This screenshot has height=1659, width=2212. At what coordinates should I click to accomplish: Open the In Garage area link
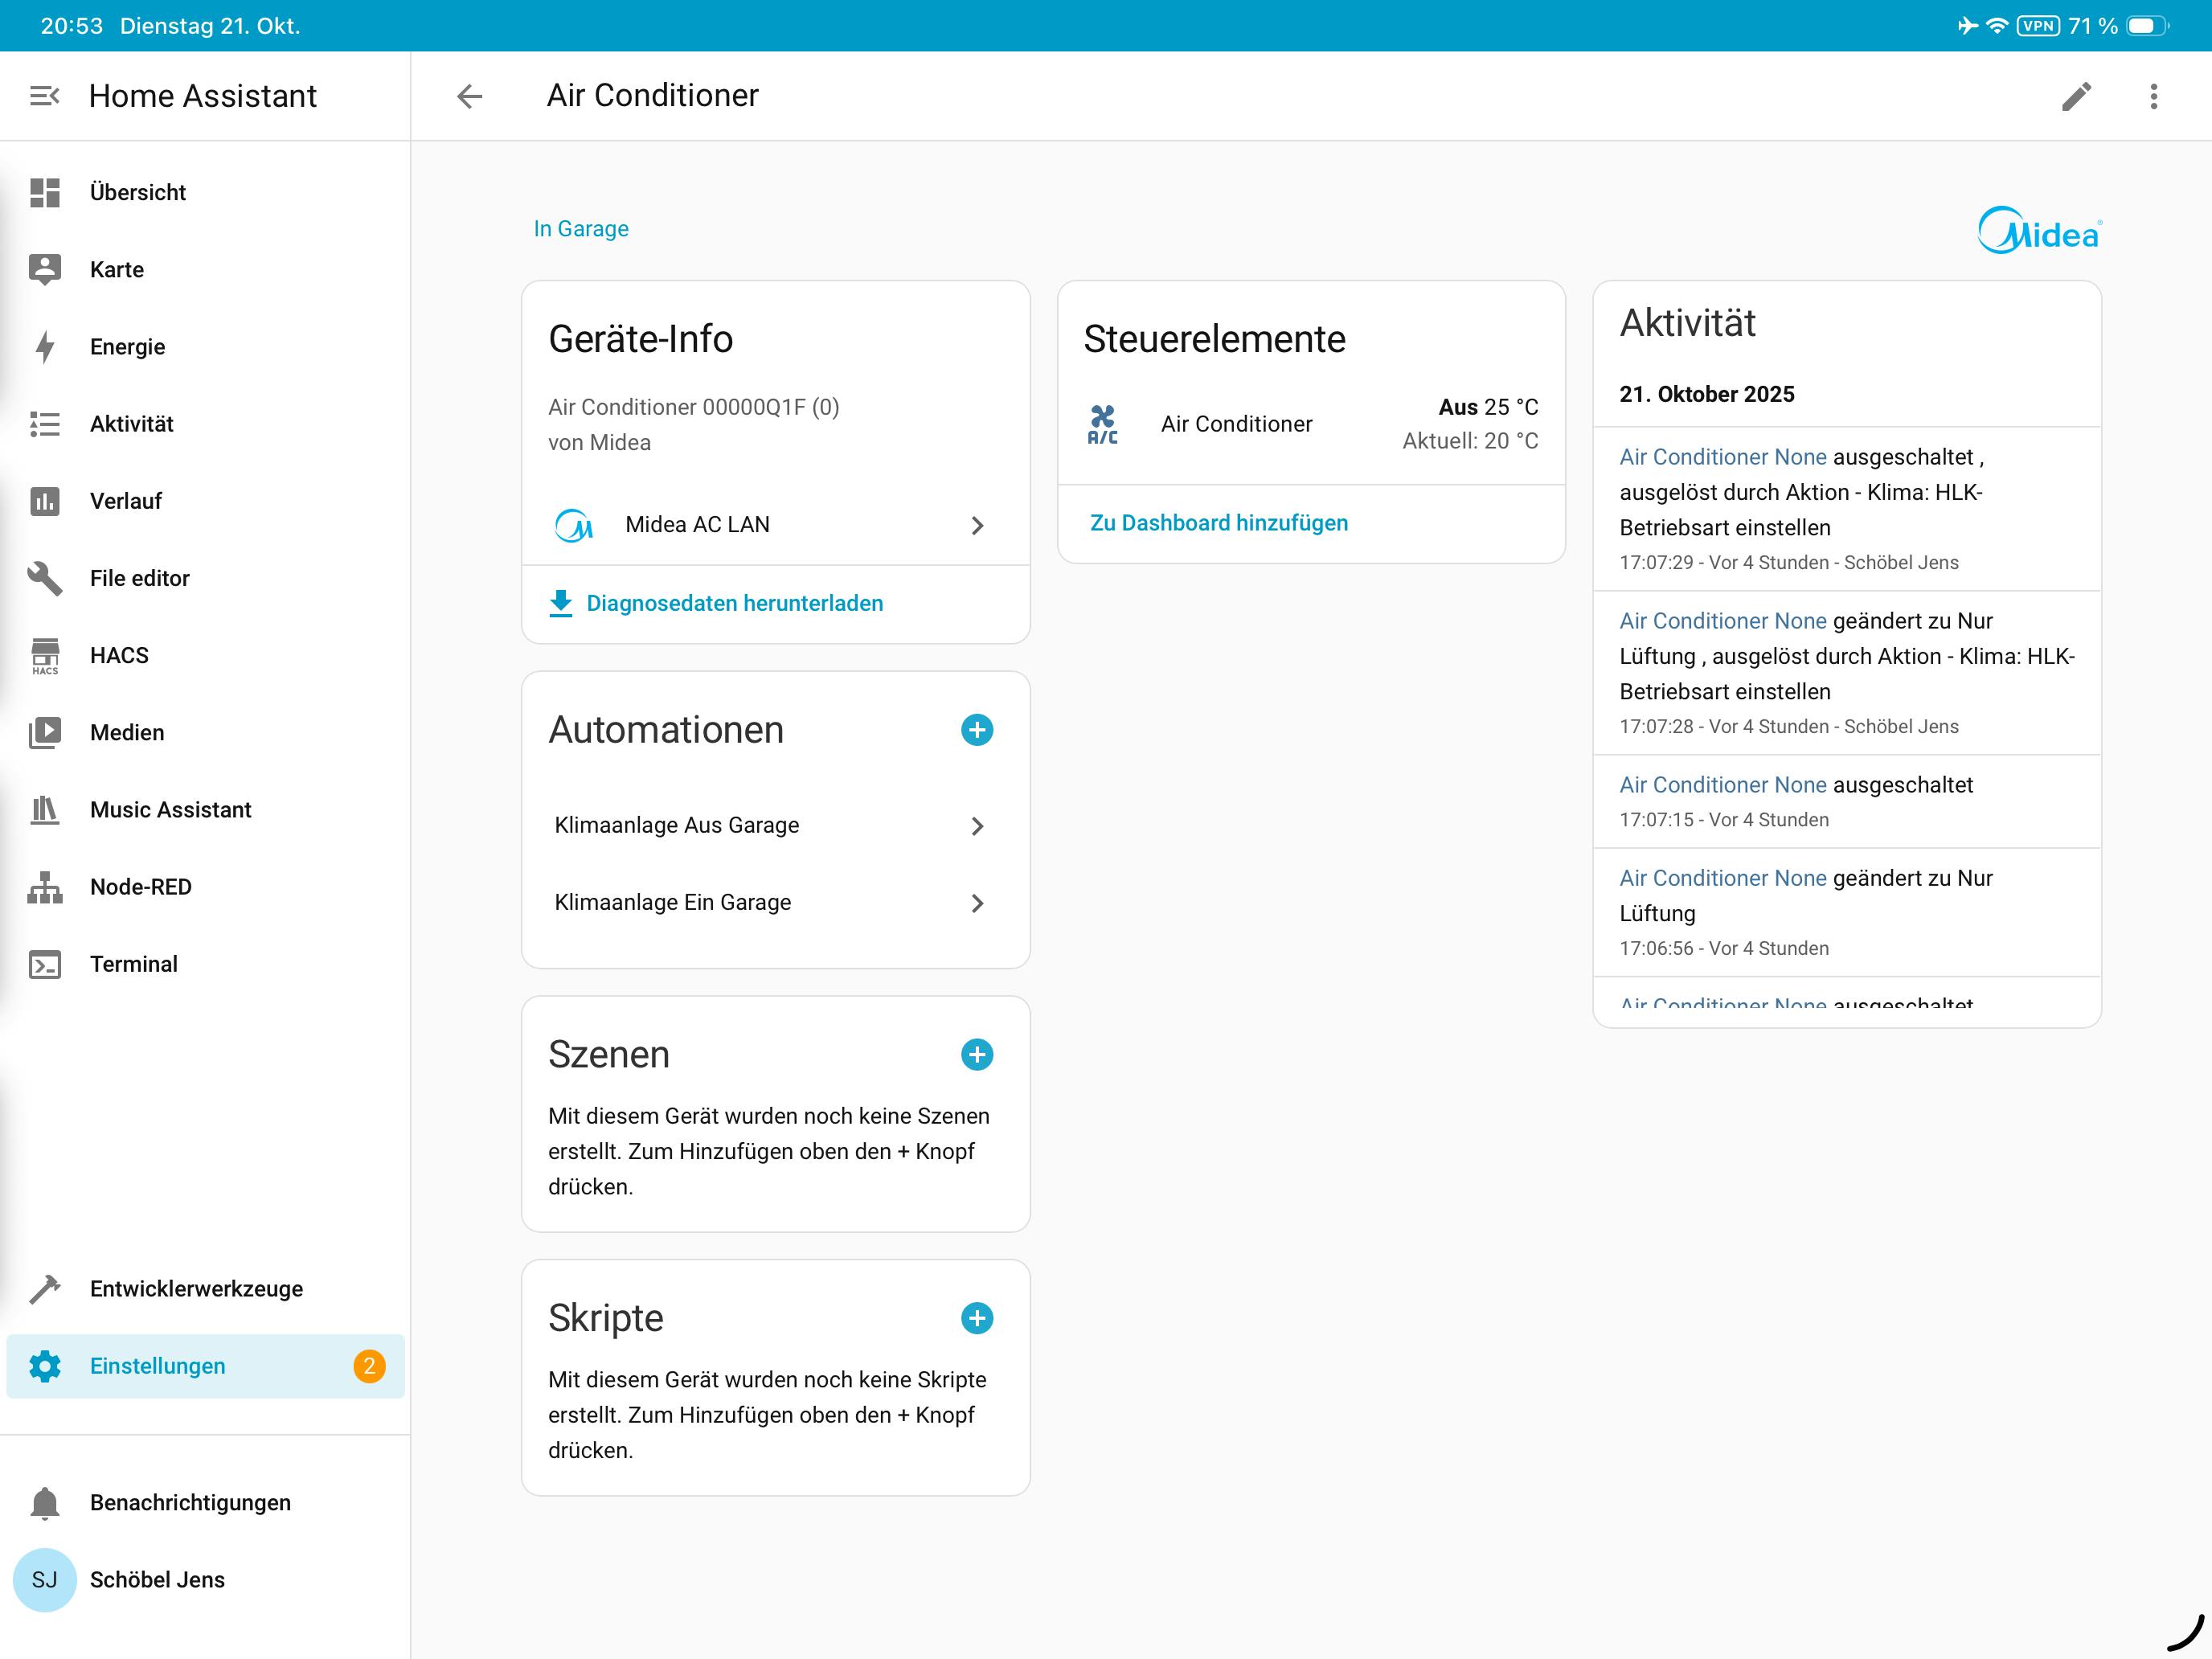coord(581,229)
